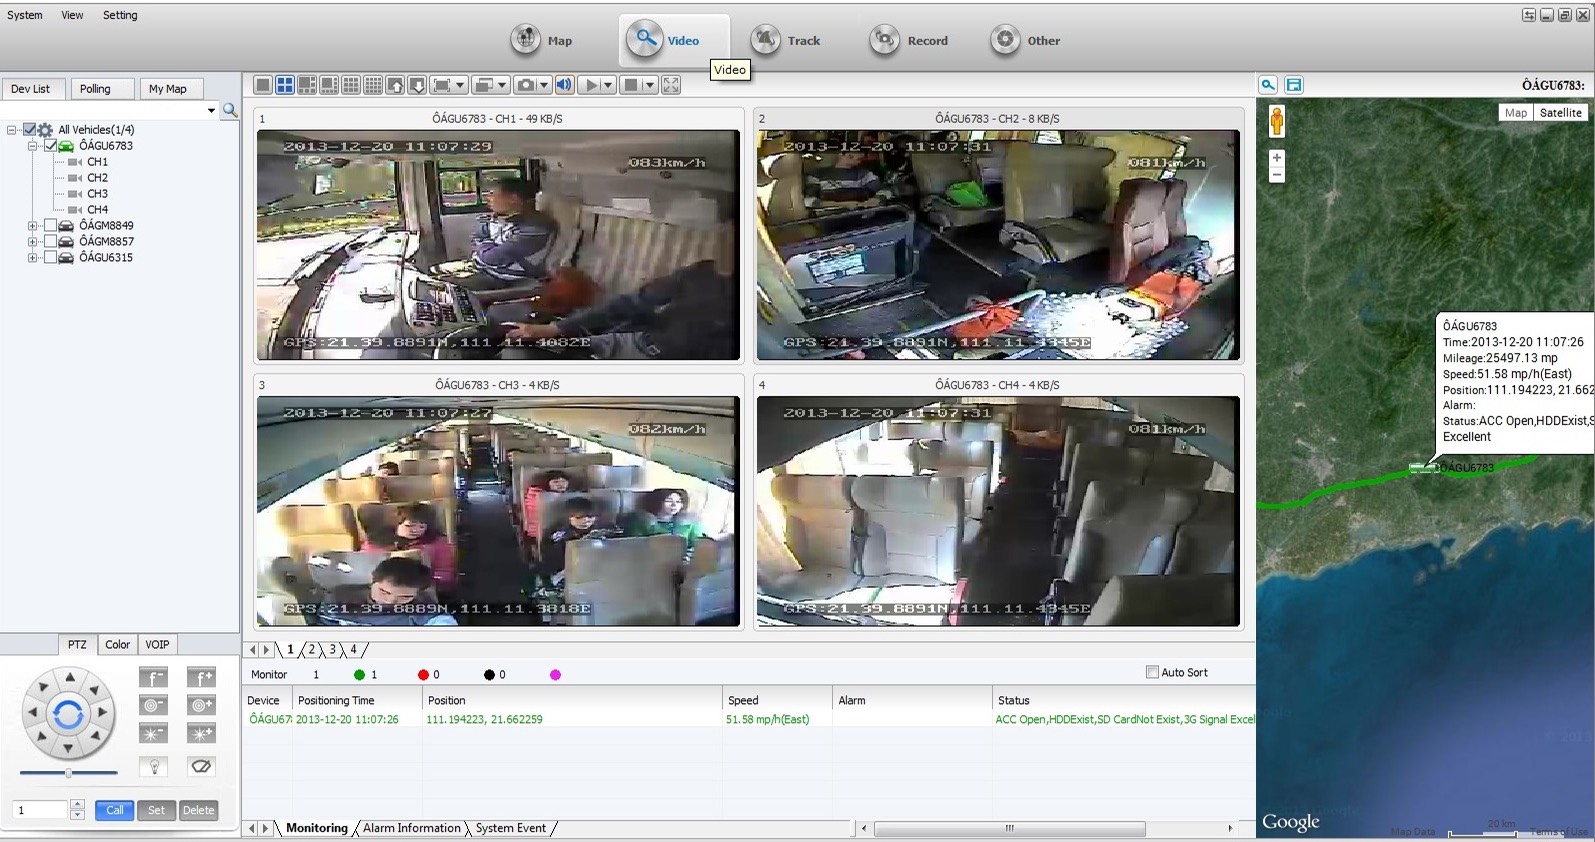Check the ÔÁGM8849 vehicle checkbox
1595x842 pixels.
(x=50, y=226)
